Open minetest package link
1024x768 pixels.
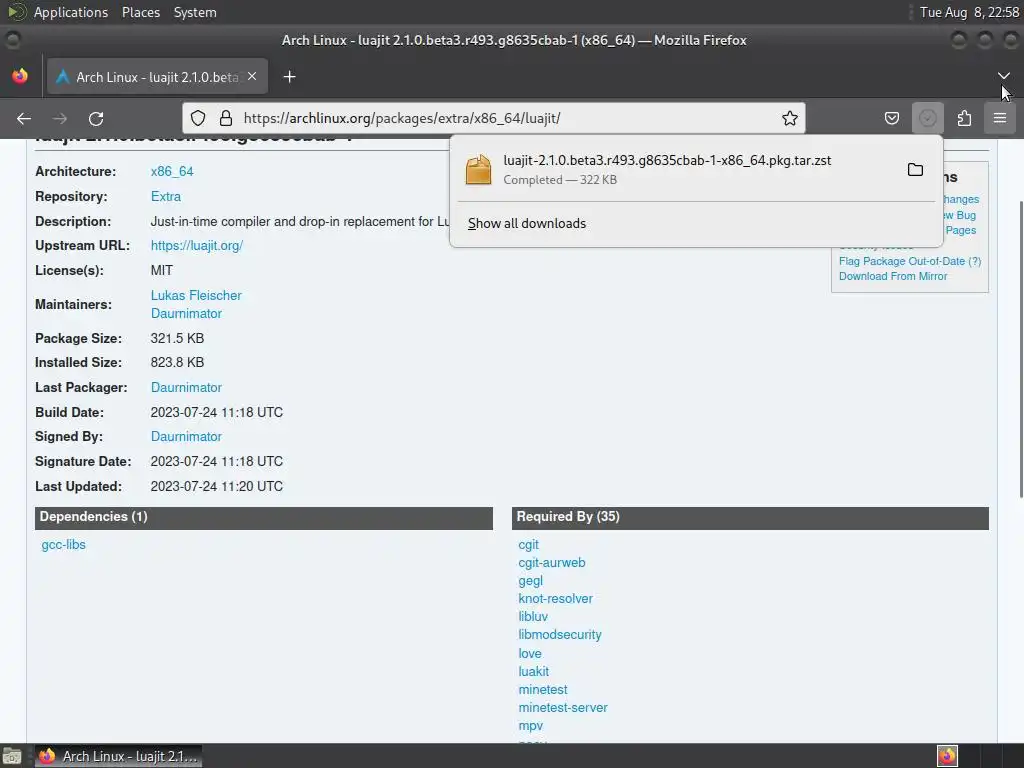coord(543,690)
